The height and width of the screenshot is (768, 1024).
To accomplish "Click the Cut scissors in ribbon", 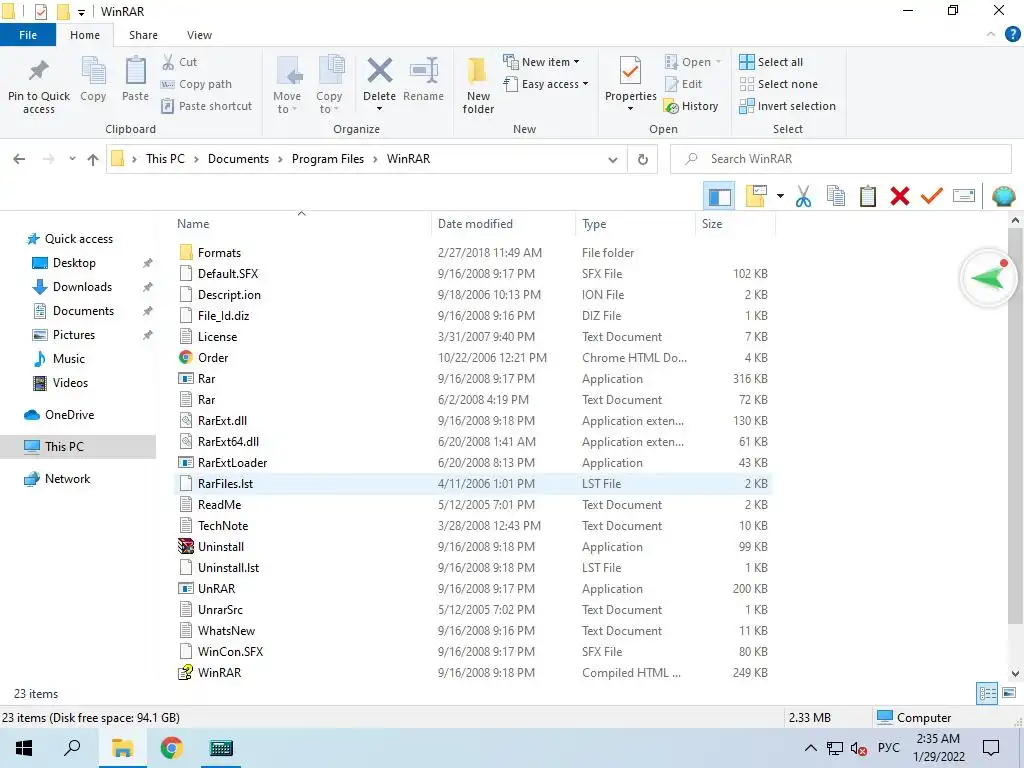I will click(168, 62).
